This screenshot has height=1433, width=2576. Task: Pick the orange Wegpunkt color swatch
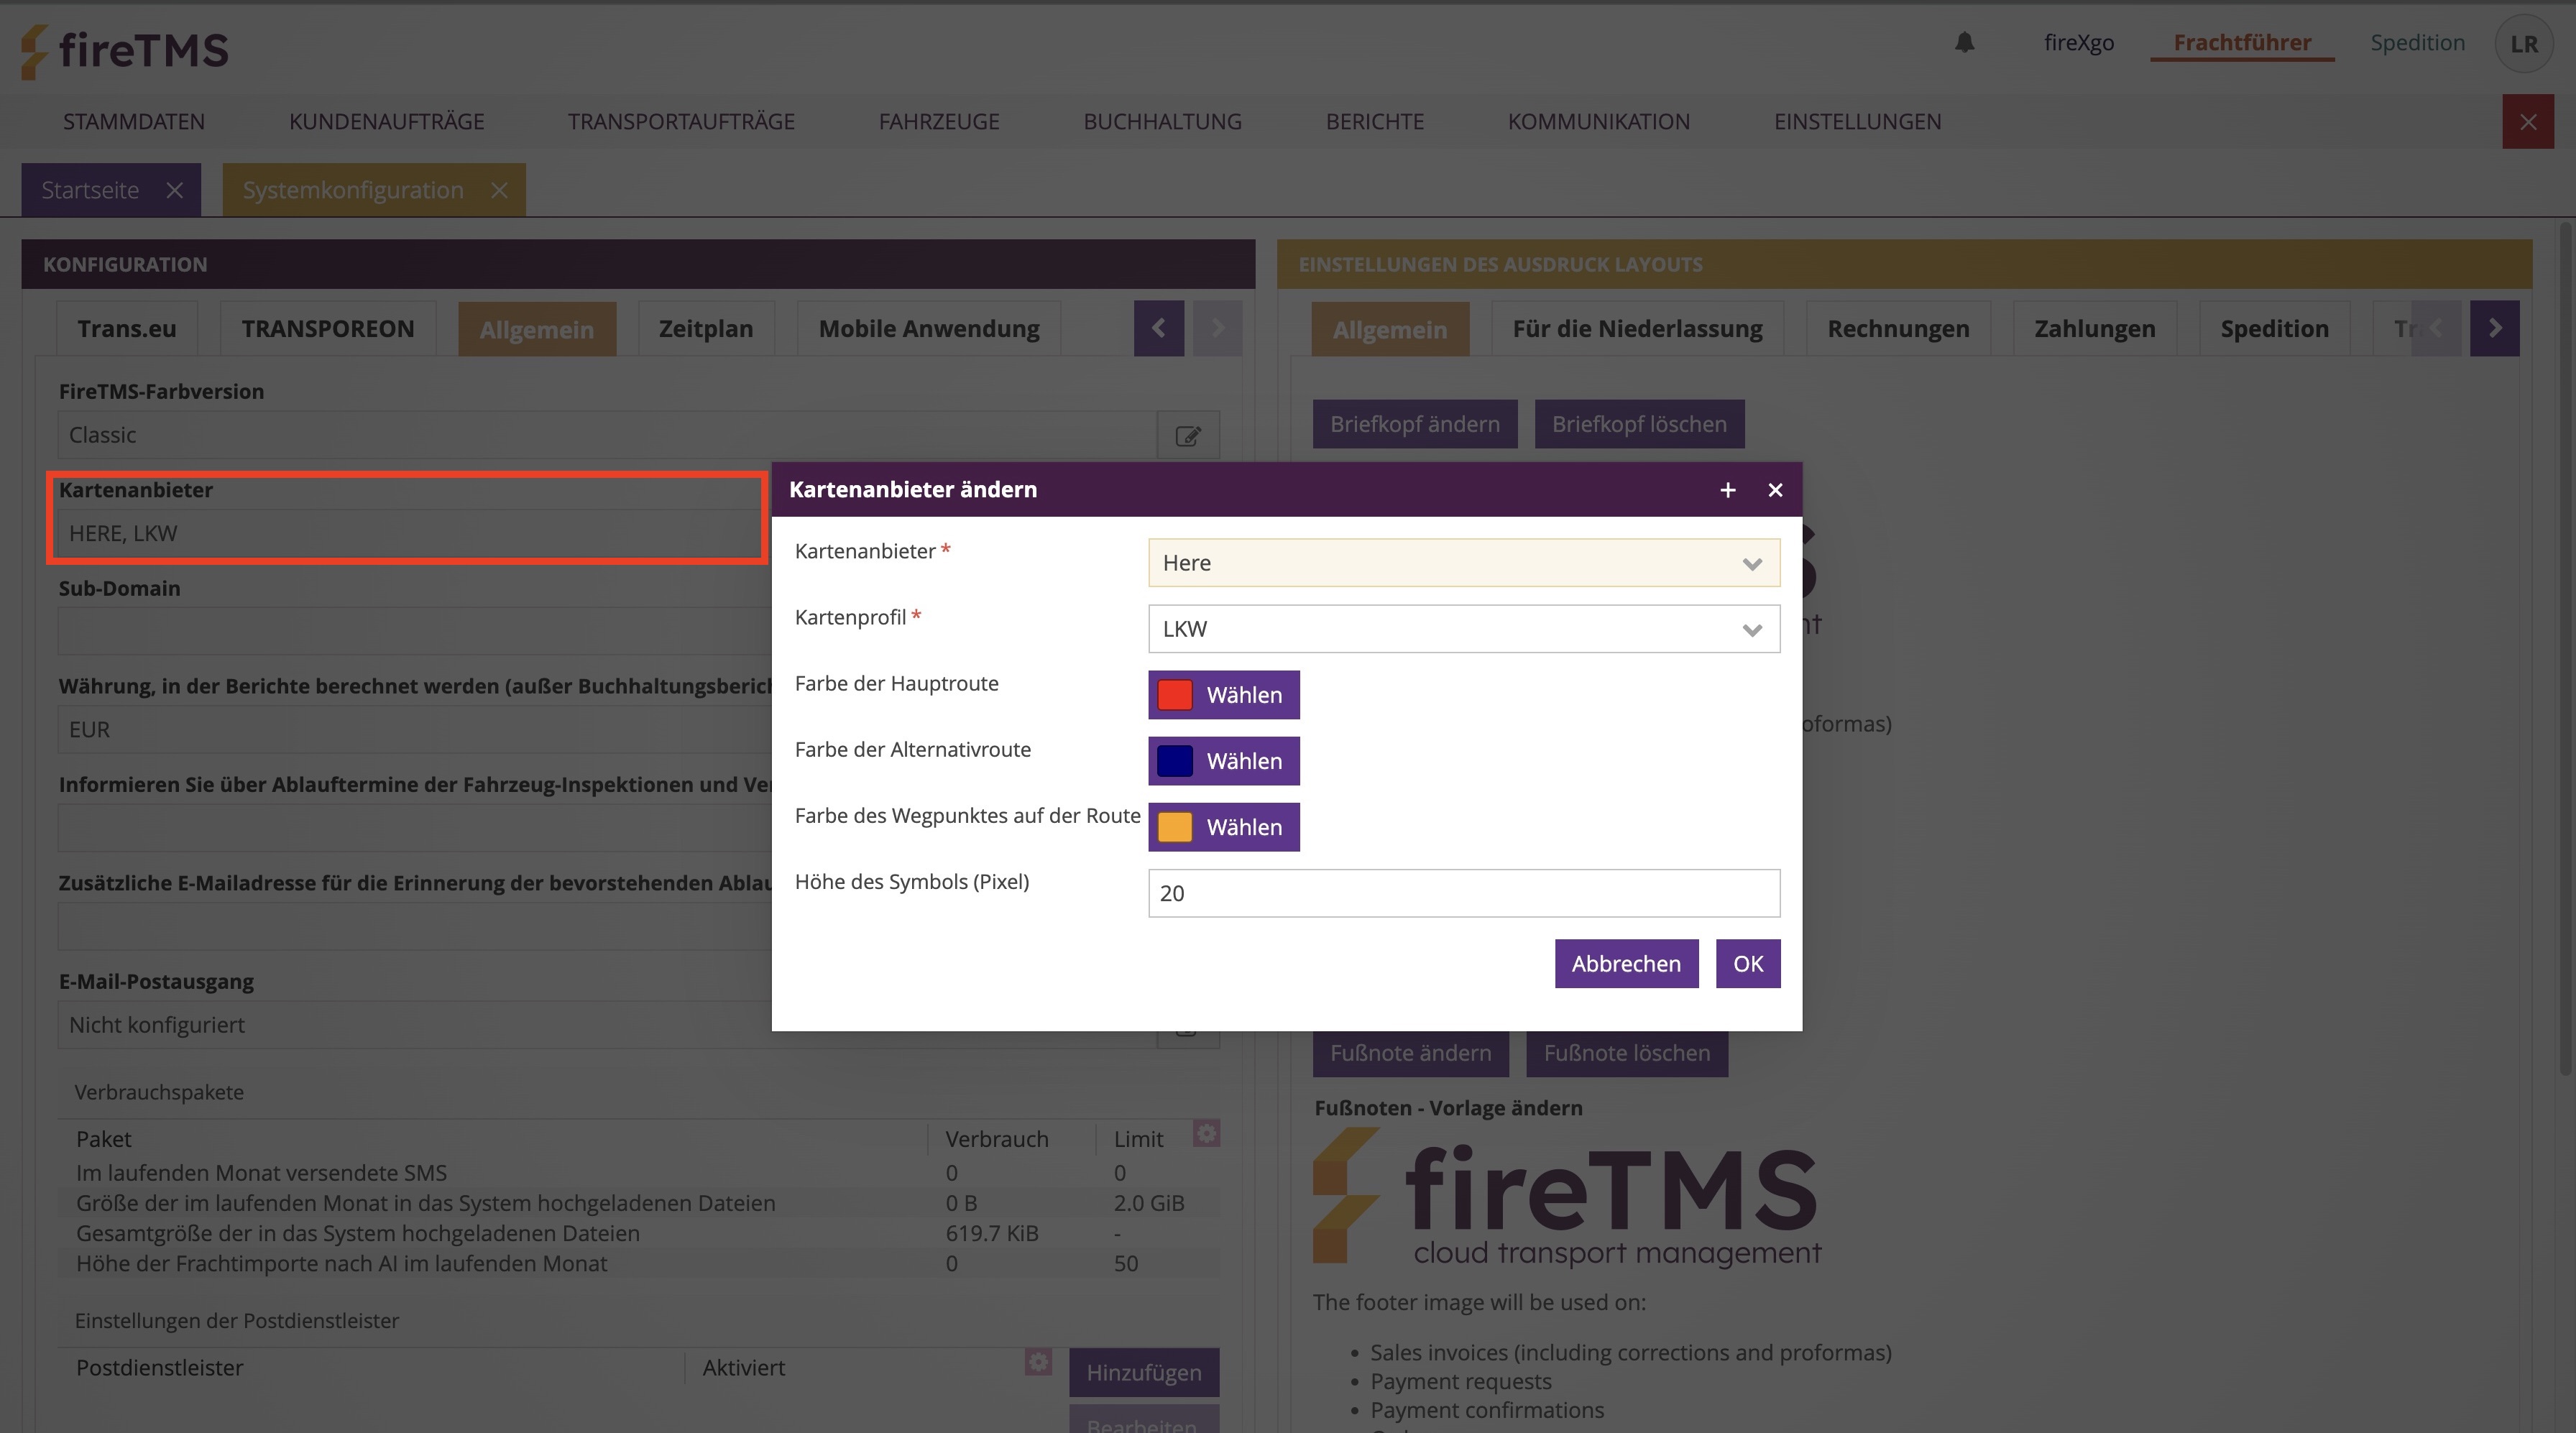pos(1174,827)
